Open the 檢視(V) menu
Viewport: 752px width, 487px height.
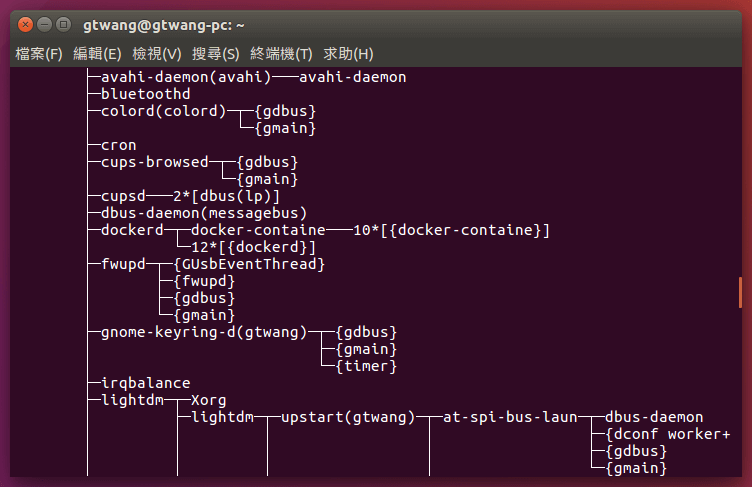coord(157,53)
